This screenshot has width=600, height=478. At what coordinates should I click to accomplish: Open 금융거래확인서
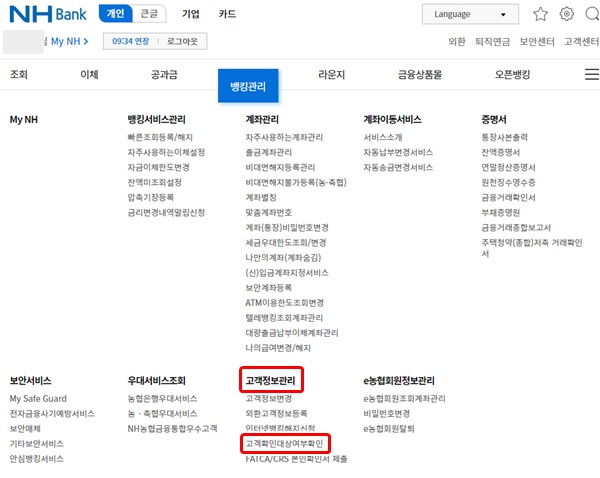coord(508,197)
